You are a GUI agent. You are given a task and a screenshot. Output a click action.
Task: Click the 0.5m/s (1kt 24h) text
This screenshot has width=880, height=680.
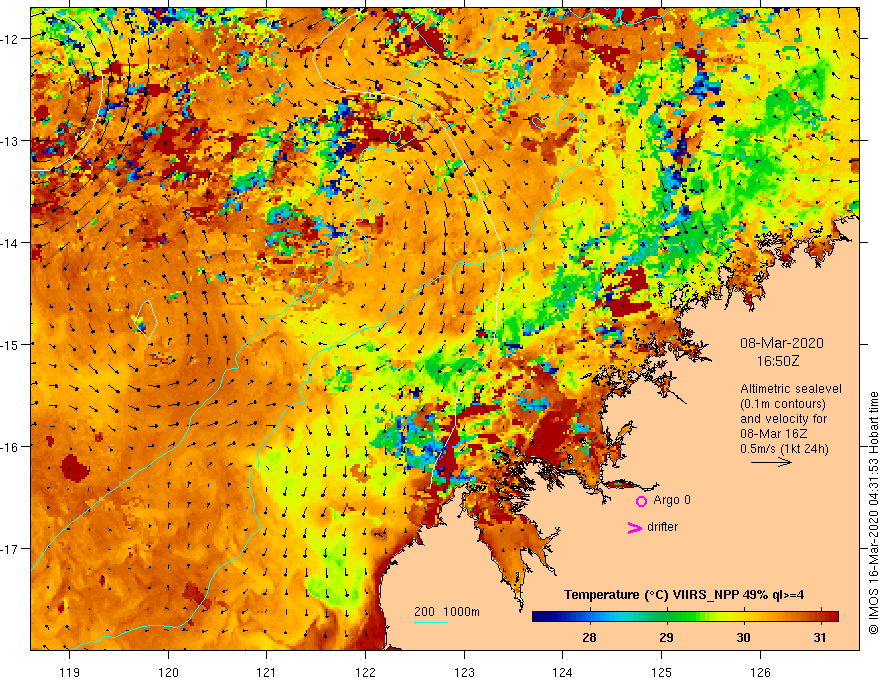(x=784, y=449)
